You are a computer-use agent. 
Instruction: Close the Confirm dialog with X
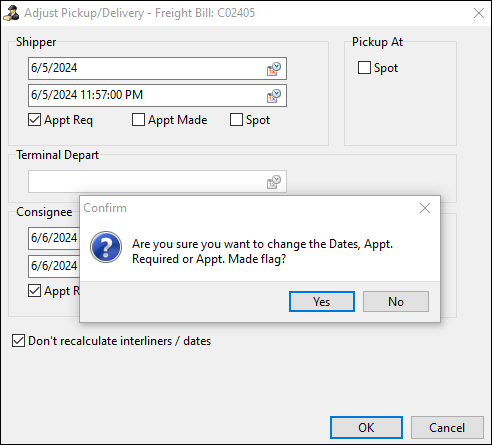[x=425, y=208]
